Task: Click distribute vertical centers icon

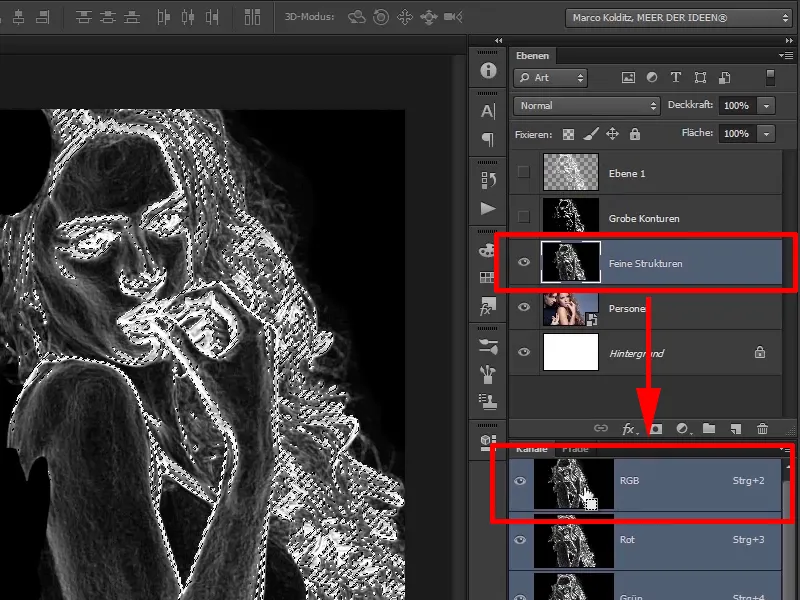Action: pos(107,17)
